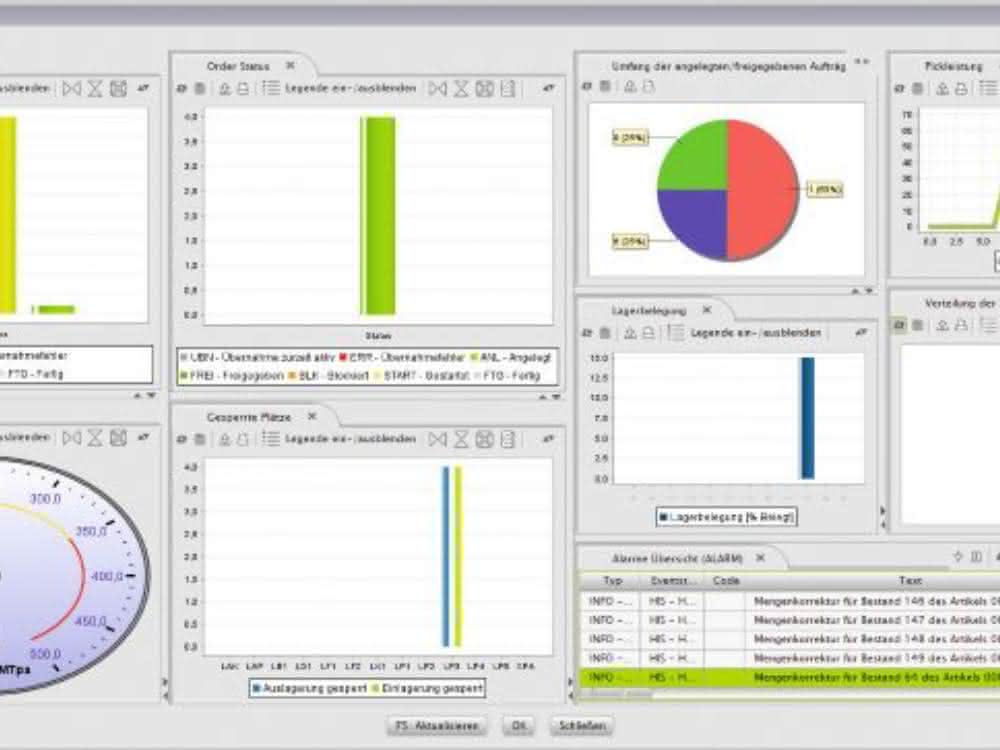Click the refresh icon in Order Status toolbar
The image size is (1000, 750).
(x=182, y=89)
